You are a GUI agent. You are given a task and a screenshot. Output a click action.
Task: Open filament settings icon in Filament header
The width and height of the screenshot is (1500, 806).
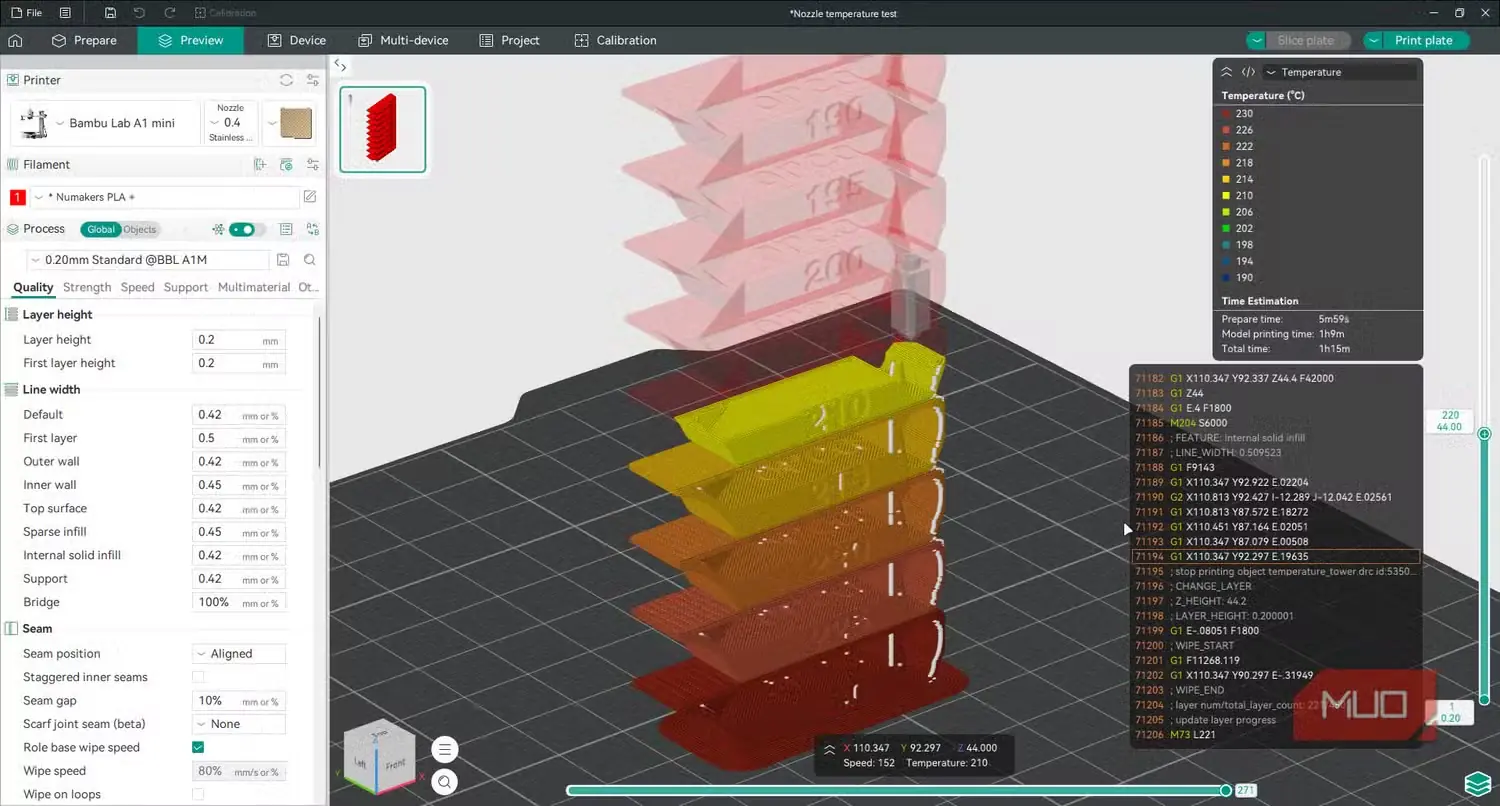tap(313, 165)
